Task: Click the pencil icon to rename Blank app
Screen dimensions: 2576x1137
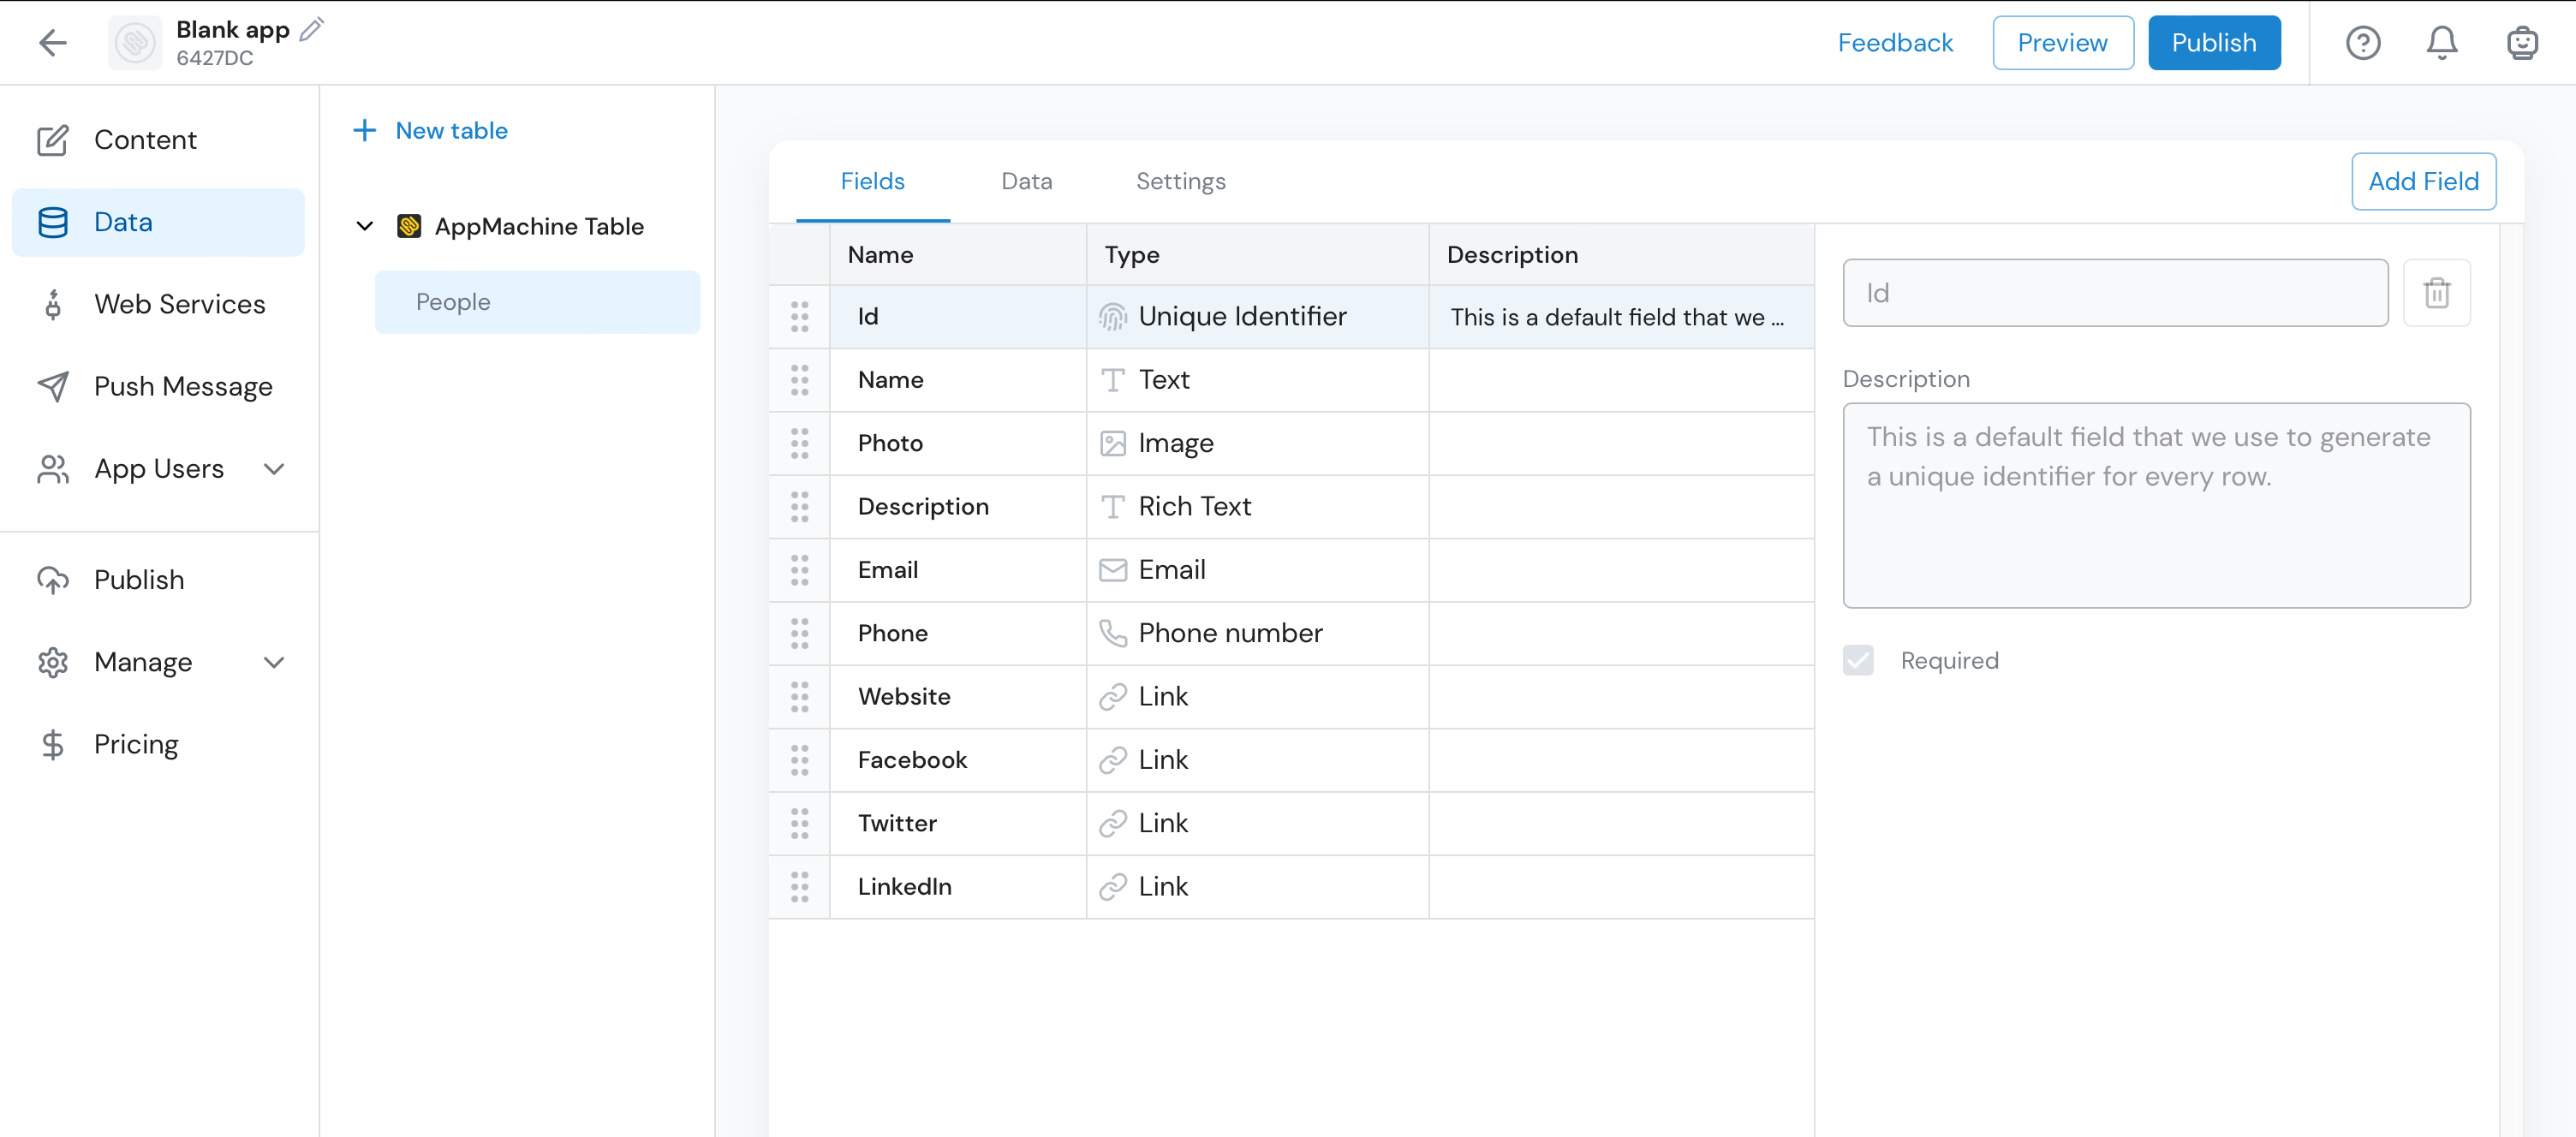Action: (x=312, y=29)
